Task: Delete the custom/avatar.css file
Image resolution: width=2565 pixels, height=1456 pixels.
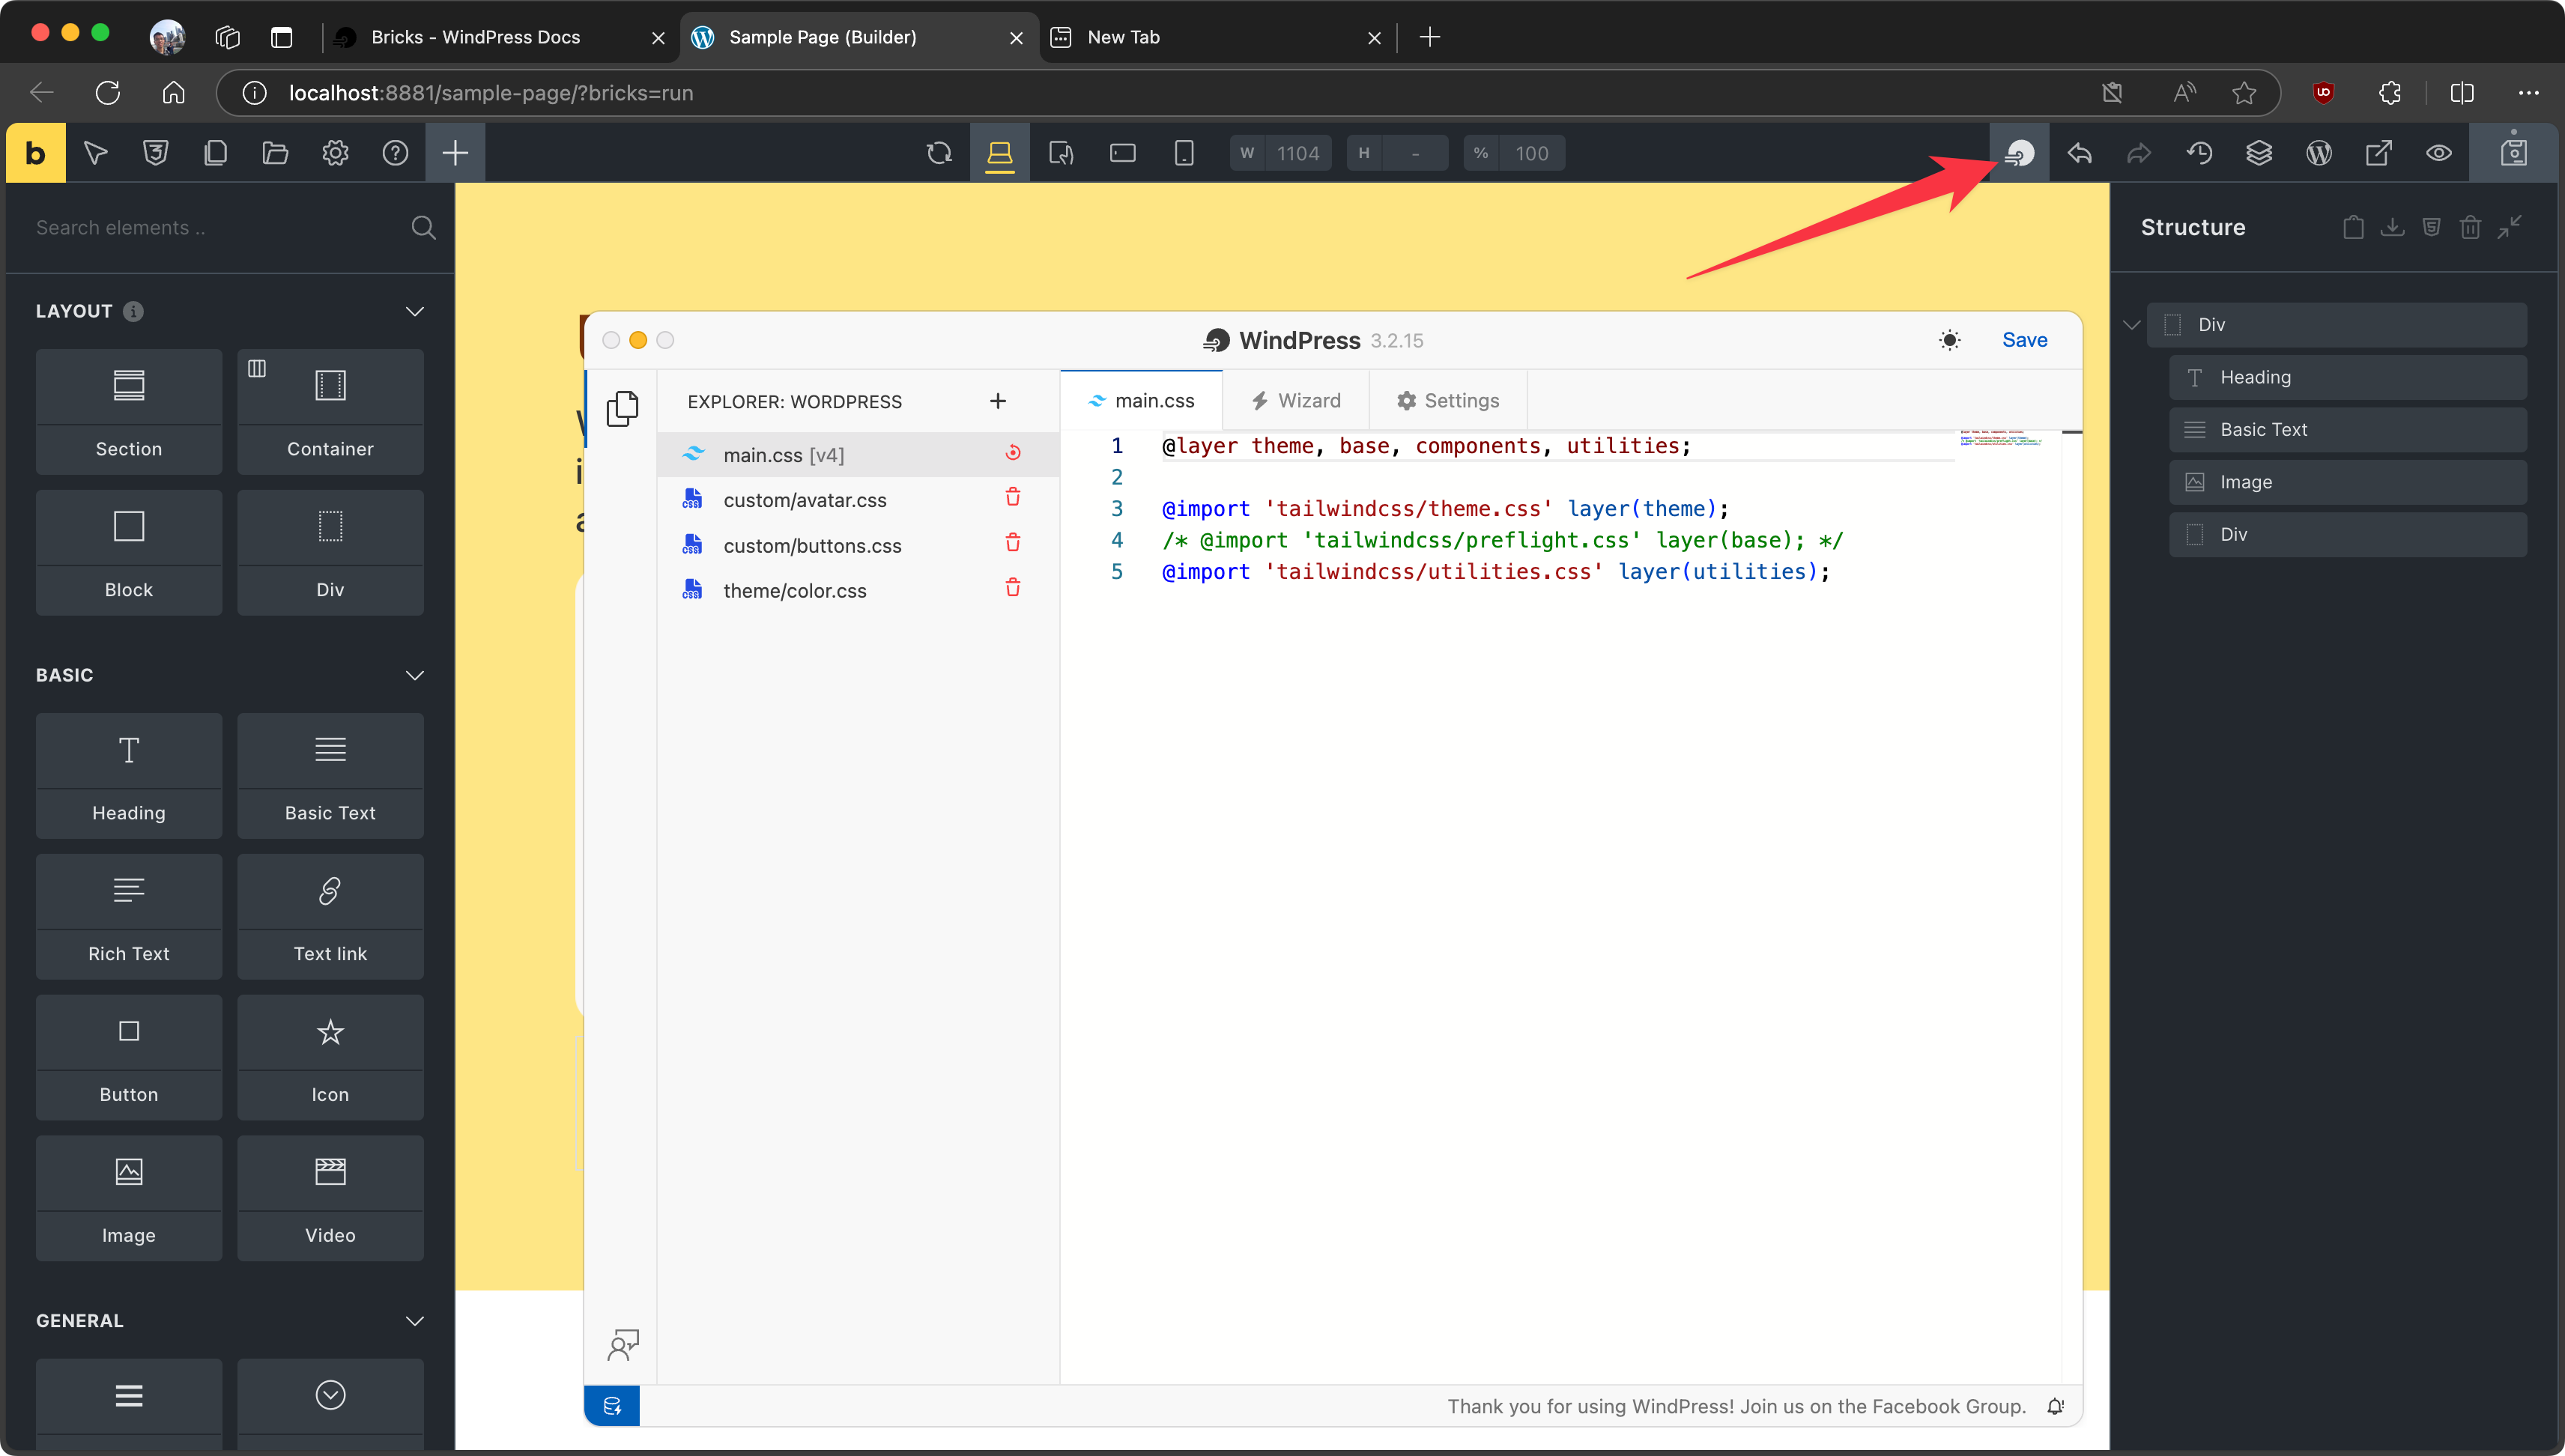Action: (1012, 498)
